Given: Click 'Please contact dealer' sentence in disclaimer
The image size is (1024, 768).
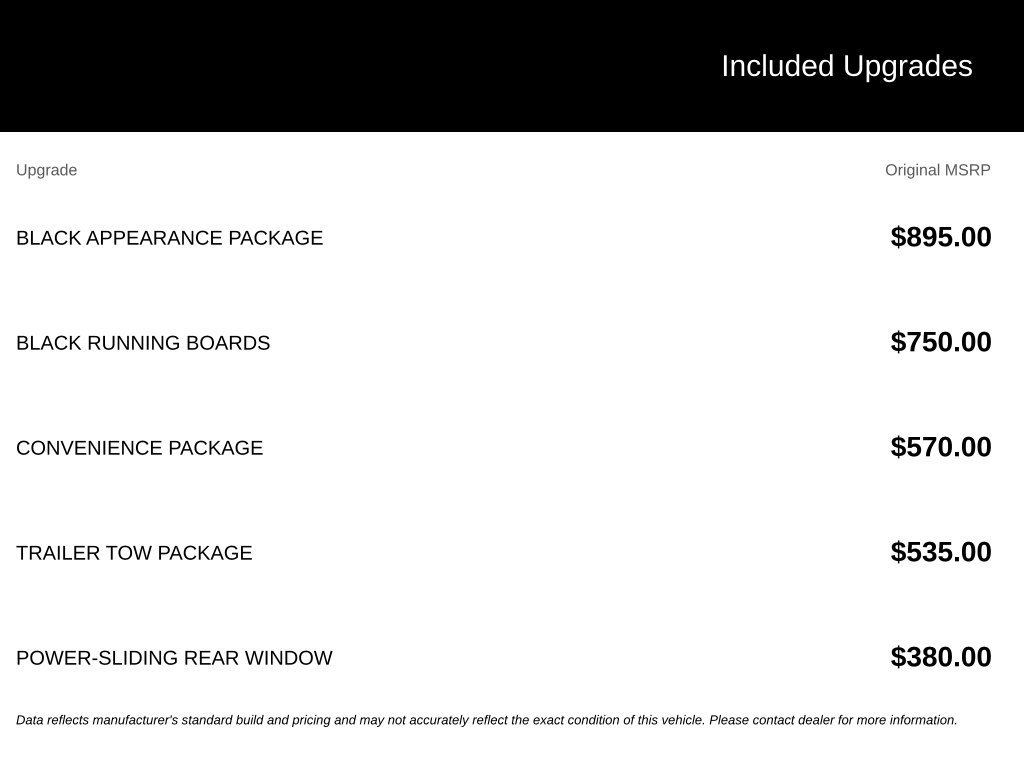Looking at the screenshot, I should pyautogui.click(x=833, y=720).
